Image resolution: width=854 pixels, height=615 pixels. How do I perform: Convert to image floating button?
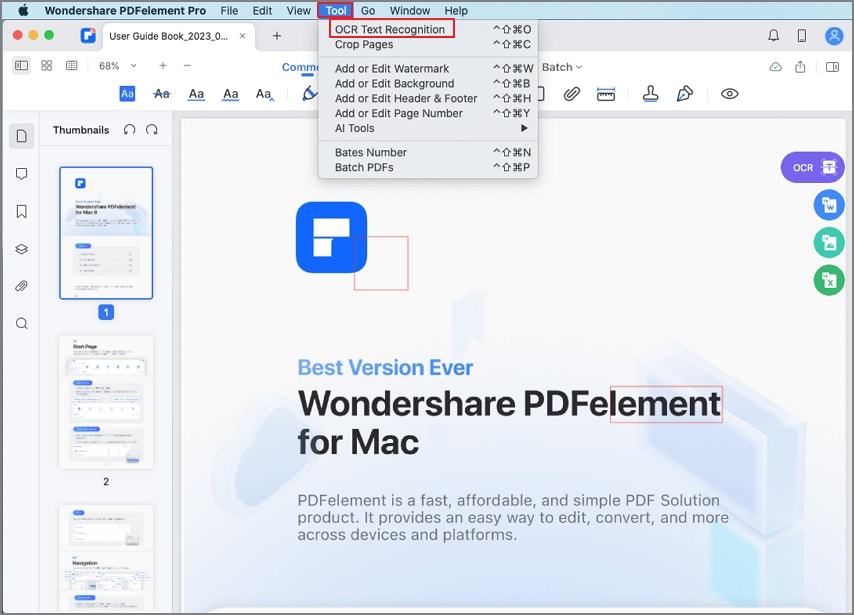[829, 242]
